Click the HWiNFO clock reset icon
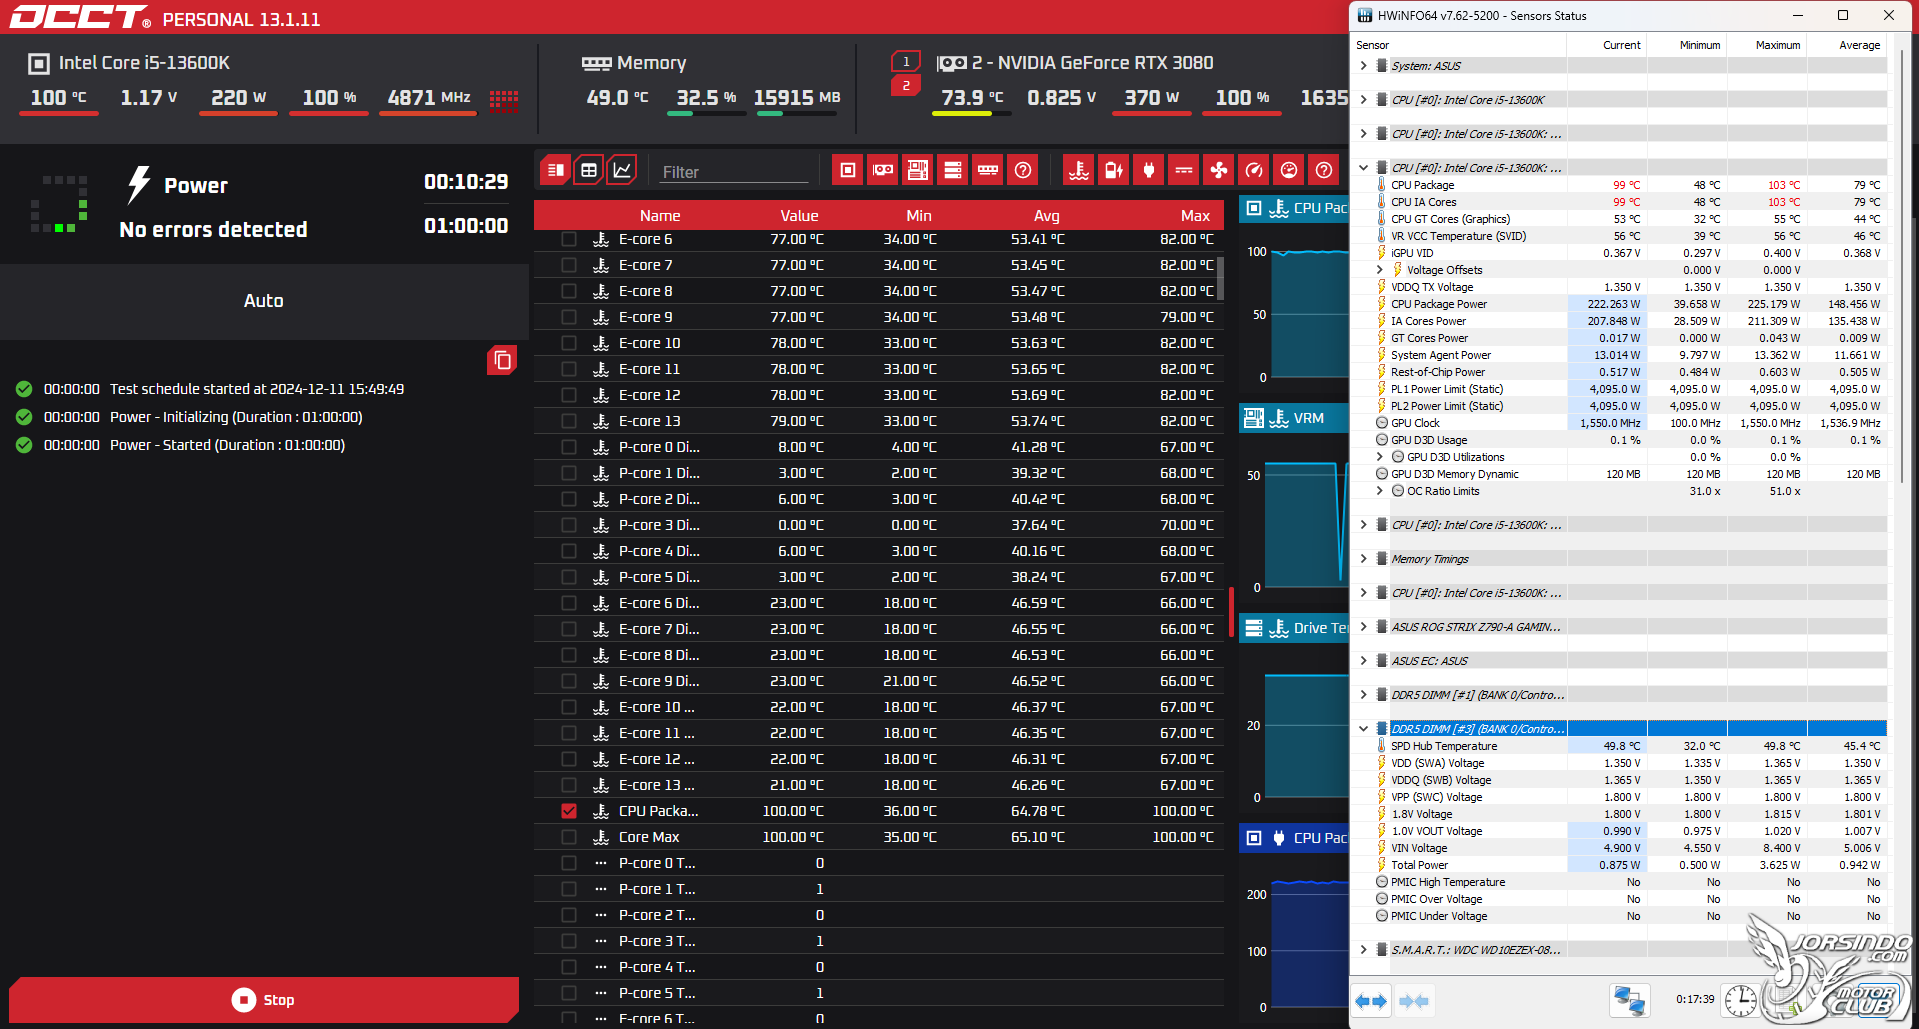This screenshot has width=1919, height=1029. [x=1741, y=1000]
